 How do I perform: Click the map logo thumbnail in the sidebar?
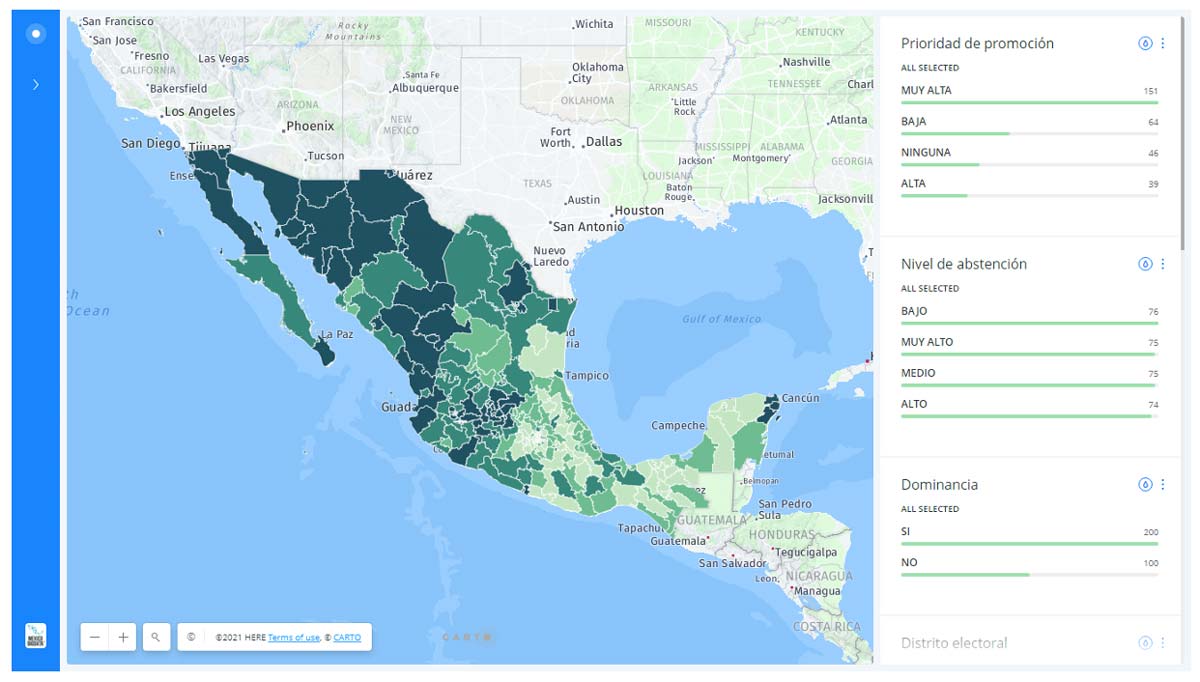click(x=36, y=636)
